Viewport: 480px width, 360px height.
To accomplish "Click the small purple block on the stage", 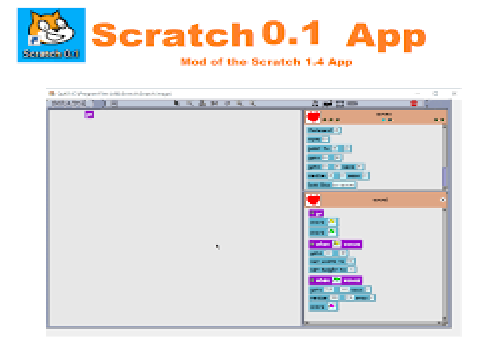I will pyautogui.click(x=89, y=114).
